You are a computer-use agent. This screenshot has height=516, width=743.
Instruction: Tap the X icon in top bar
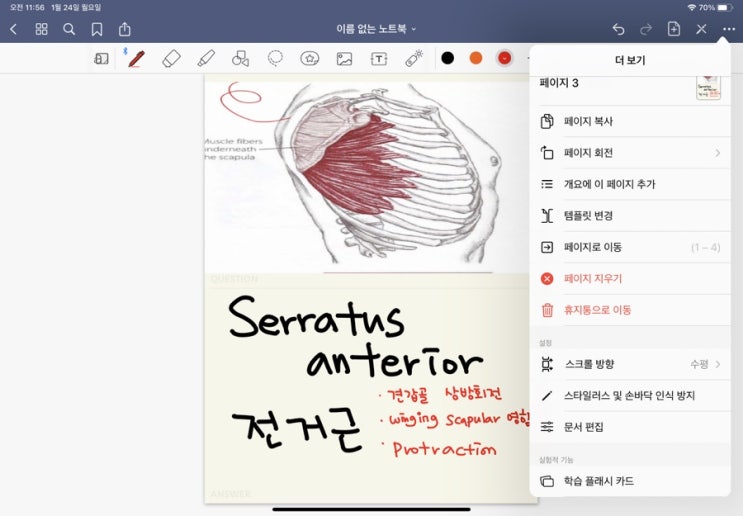click(x=701, y=29)
